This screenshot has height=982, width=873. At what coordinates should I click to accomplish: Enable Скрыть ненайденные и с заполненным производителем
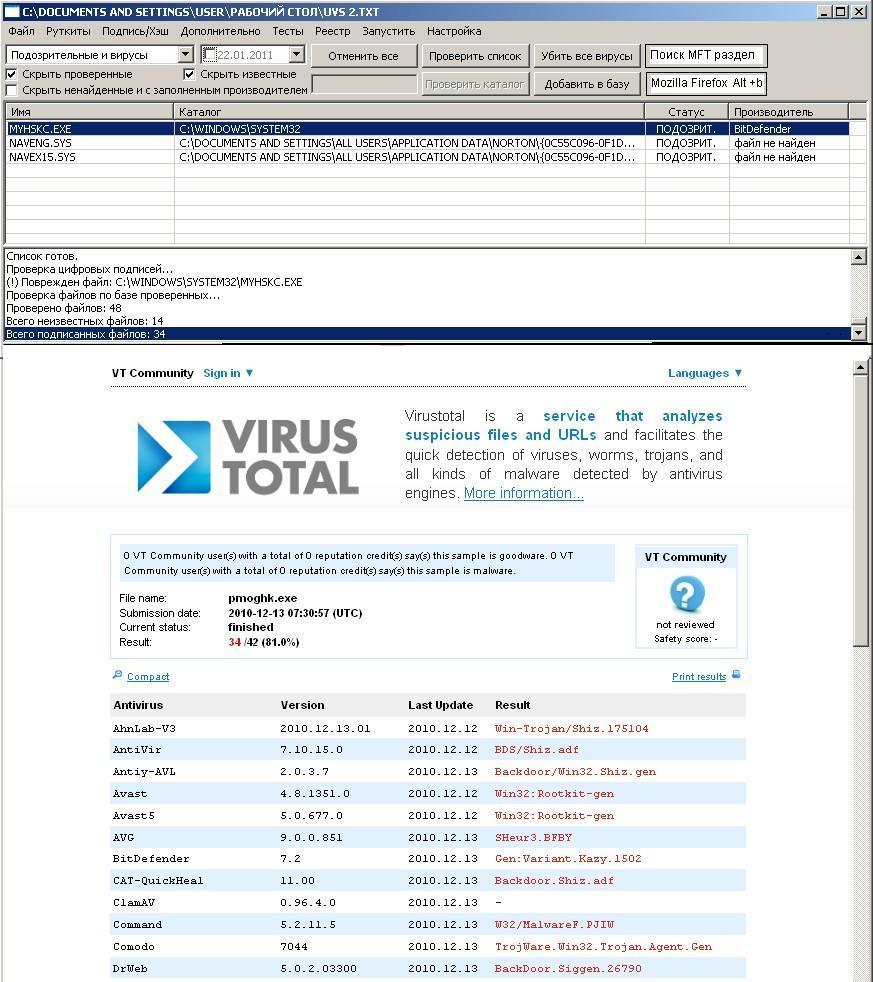point(11,90)
